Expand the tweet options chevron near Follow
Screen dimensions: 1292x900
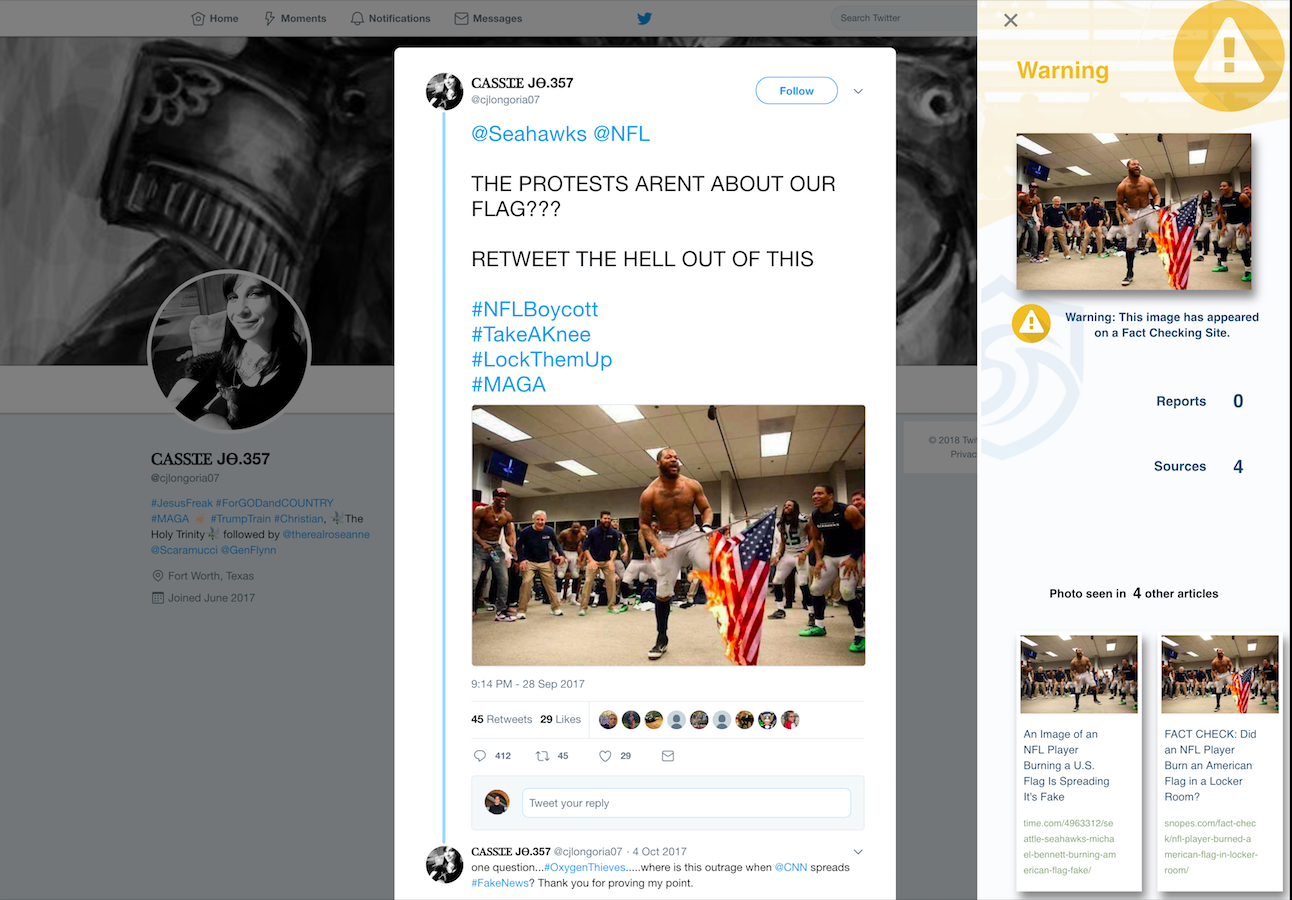(858, 91)
